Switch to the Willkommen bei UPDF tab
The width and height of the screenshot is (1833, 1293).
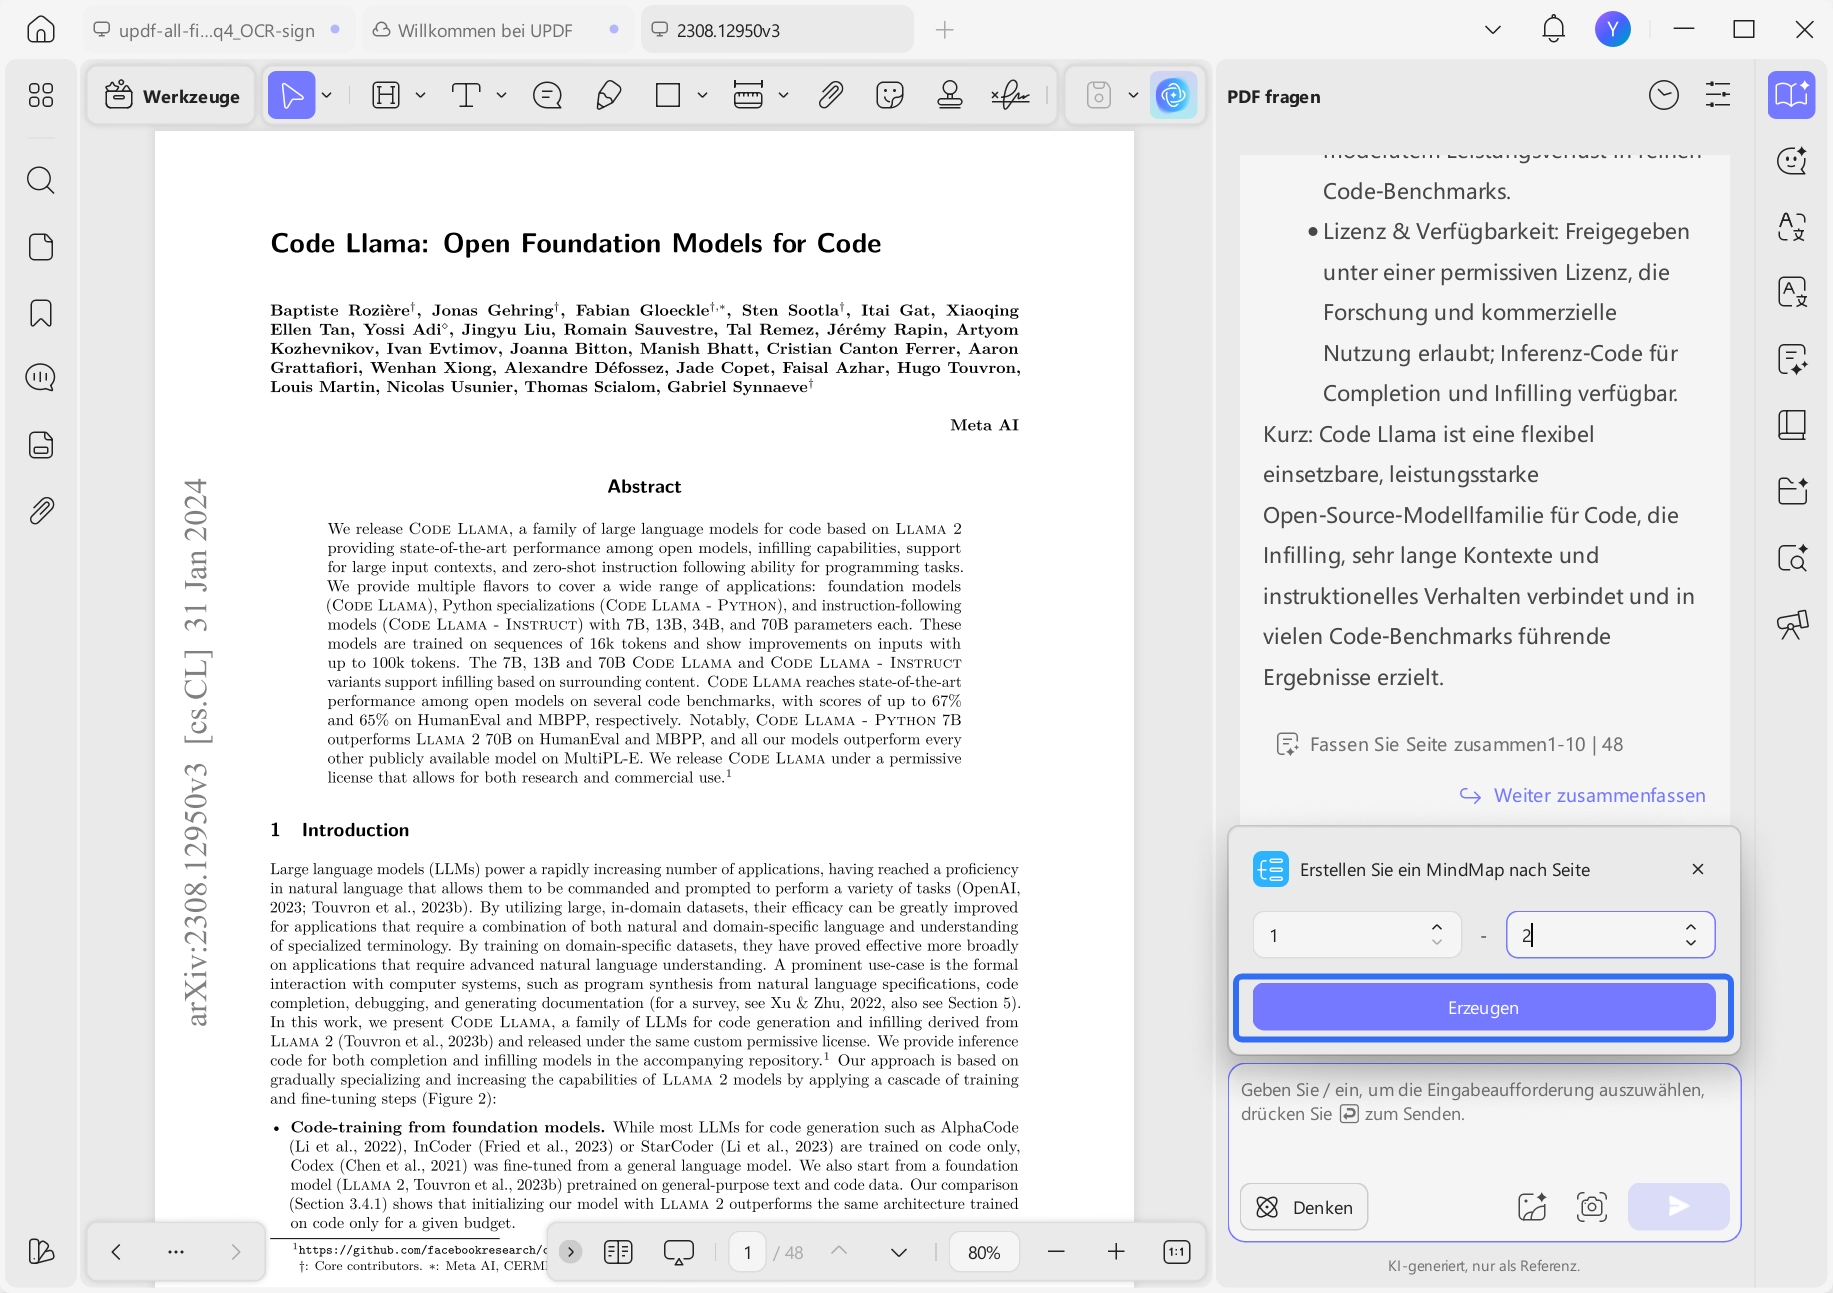495,30
